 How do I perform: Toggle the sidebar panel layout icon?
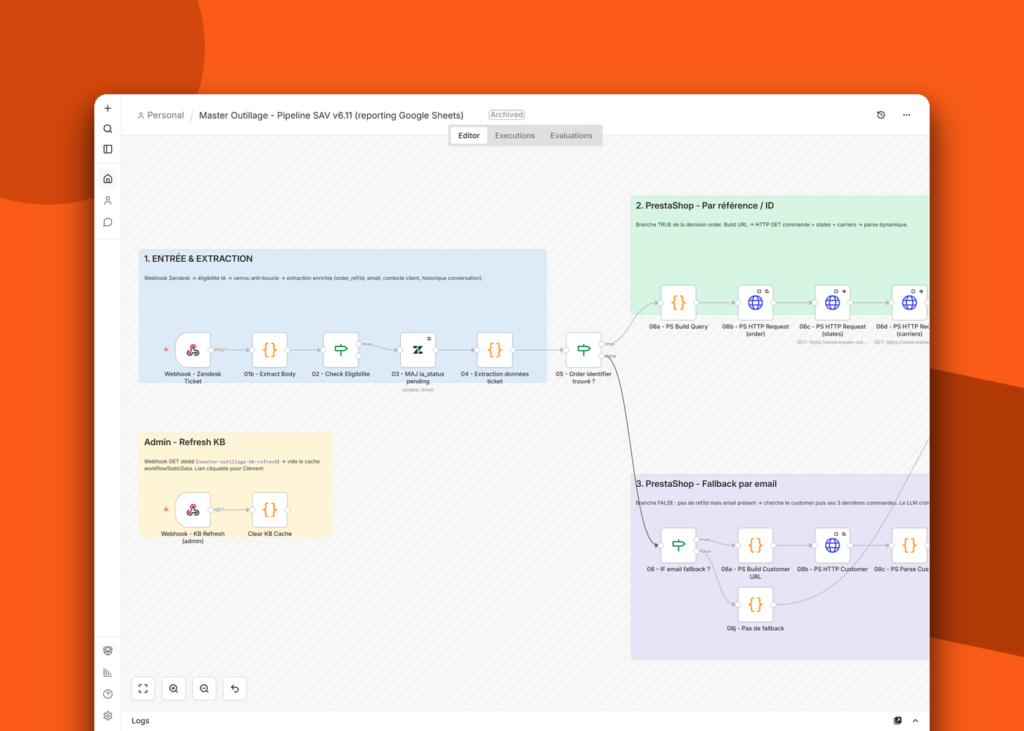pyautogui.click(x=108, y=149)
